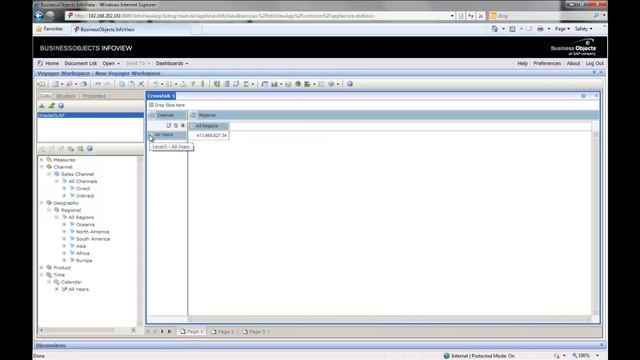This screenshot has width=640, height=360.
Task: Select Europe tree item
Action: coord(84,260)
